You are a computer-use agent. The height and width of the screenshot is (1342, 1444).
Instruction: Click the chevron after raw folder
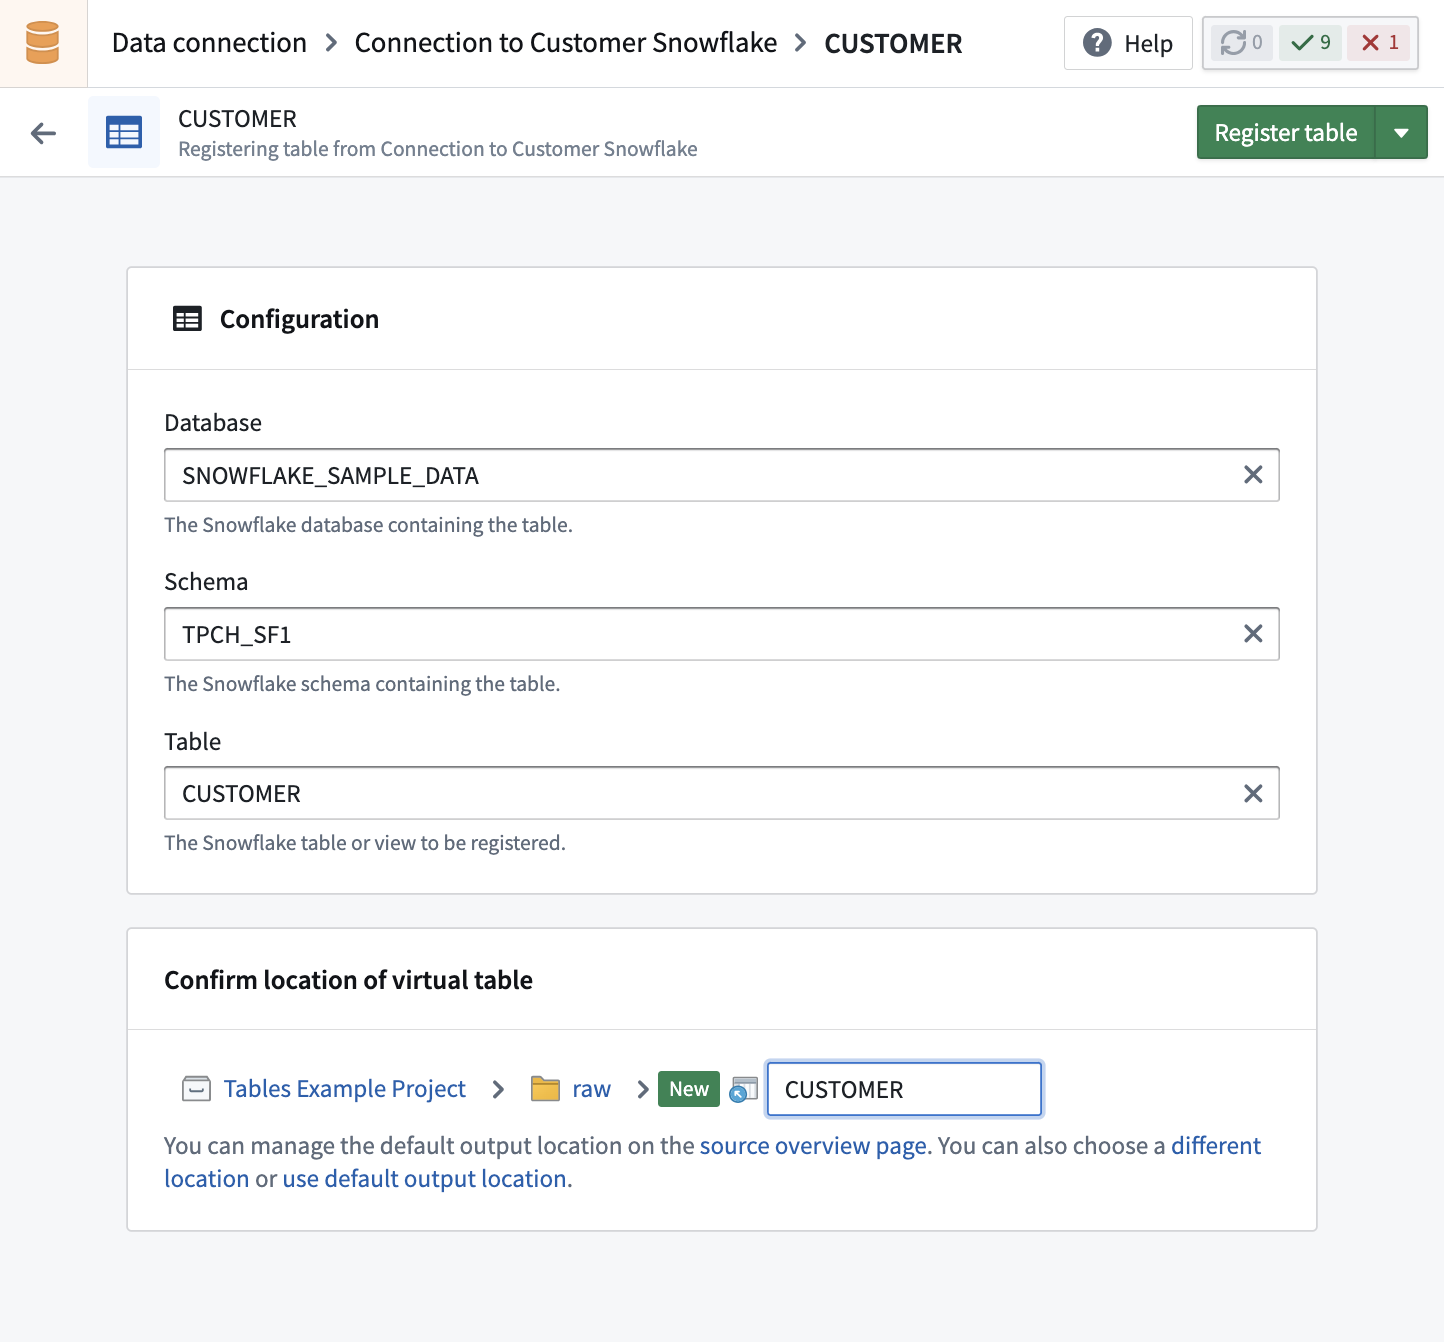pyautogui.click(x=643, y=1089)
